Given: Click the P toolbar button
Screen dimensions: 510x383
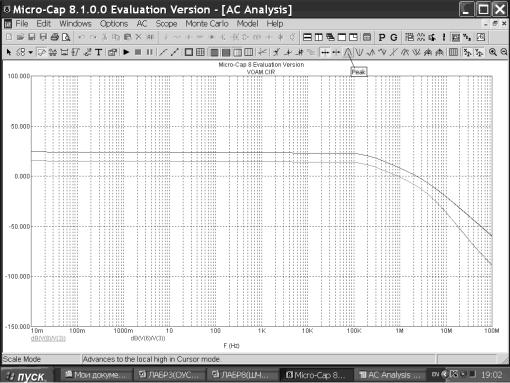Looking at the screenshot, I should tap(382, 37).
